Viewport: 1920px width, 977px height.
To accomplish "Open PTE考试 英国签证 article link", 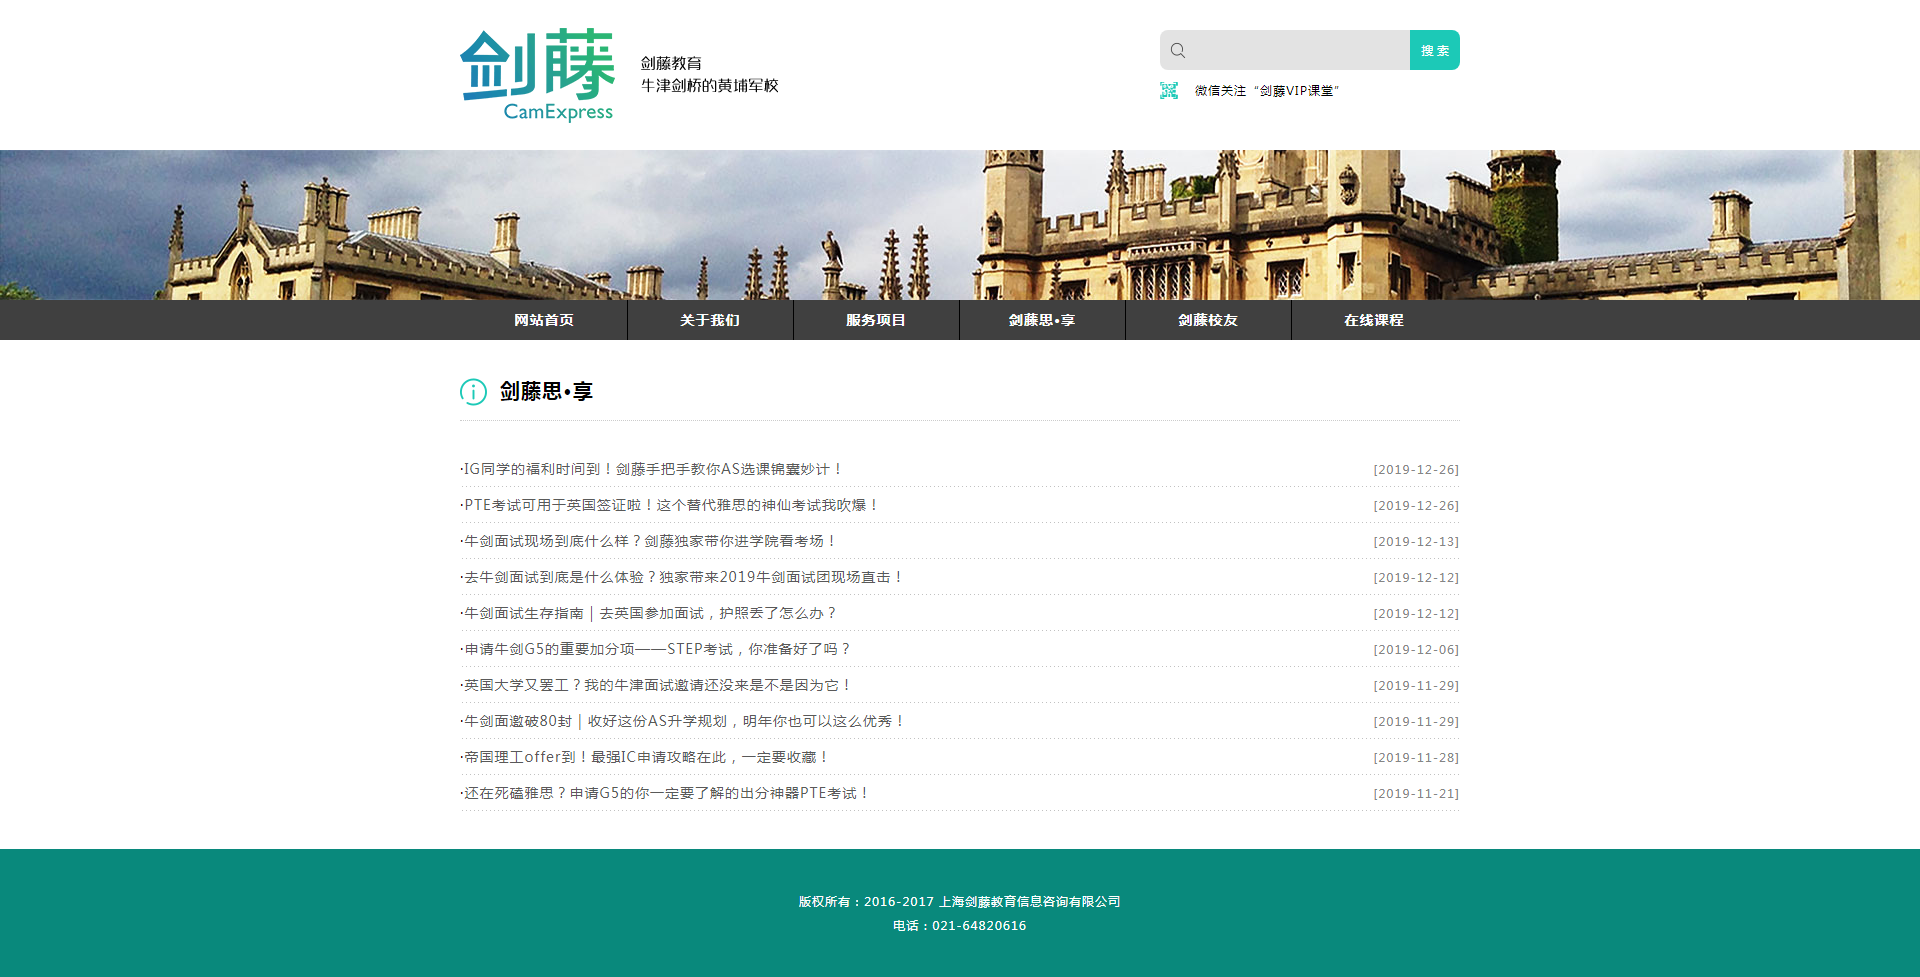I will click(671, 505).
